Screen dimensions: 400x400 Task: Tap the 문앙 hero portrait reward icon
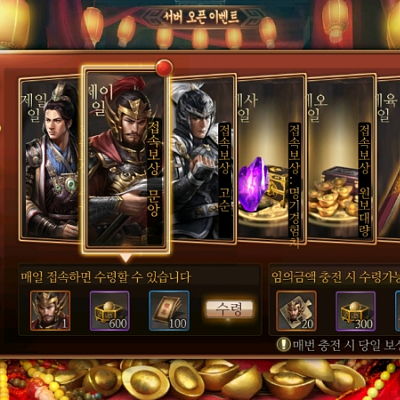pyautogui.click(x=50, y=311)
